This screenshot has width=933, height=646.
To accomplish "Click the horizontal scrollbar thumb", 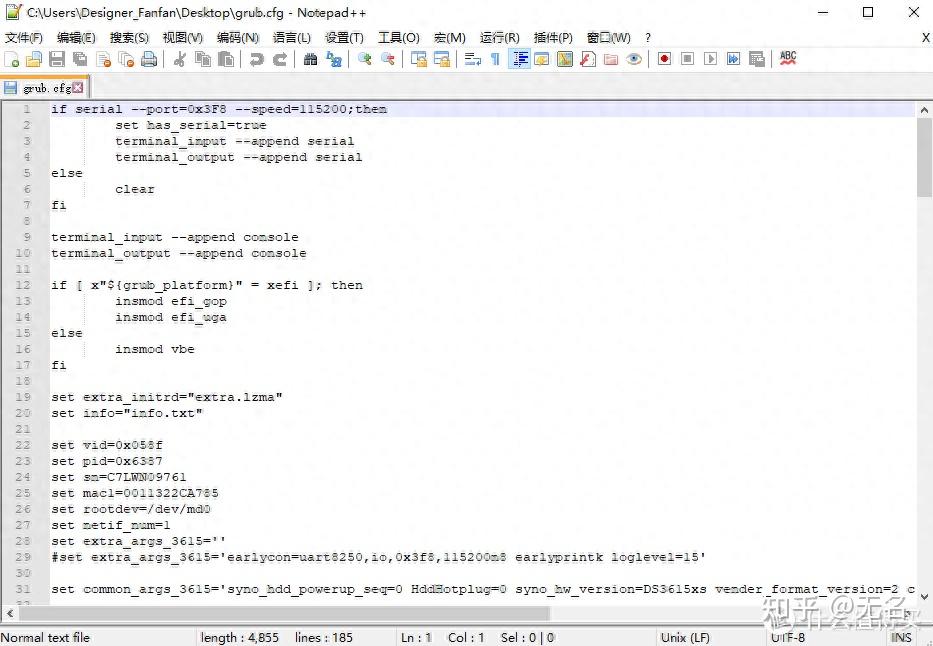I will [284, 613].
